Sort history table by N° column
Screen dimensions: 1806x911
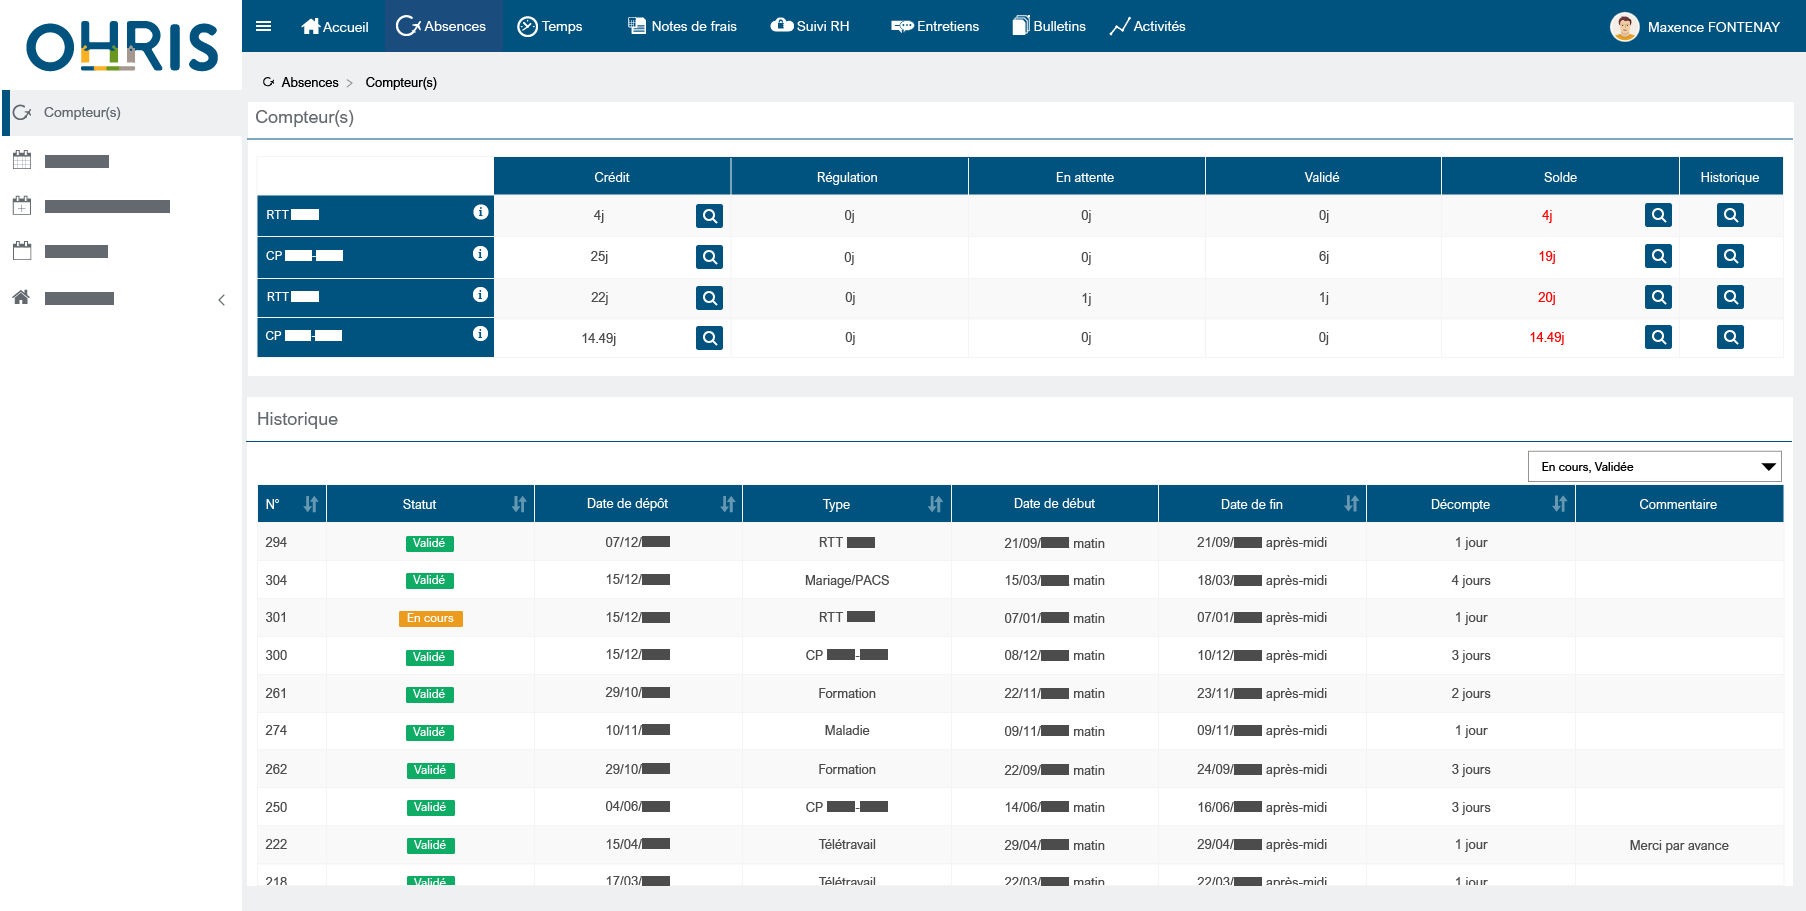(311, 504)
